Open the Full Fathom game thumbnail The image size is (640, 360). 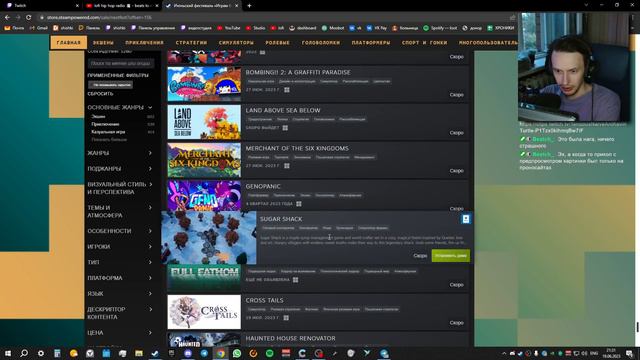point(204,278)
